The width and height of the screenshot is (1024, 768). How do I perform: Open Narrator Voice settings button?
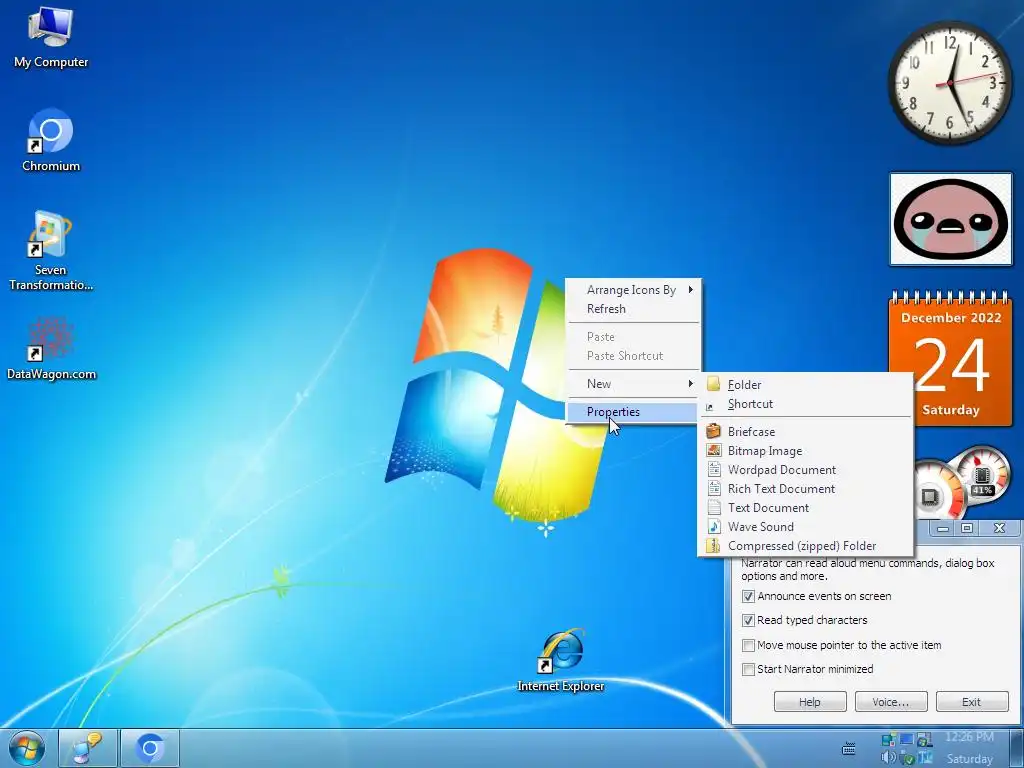(891, 702)
